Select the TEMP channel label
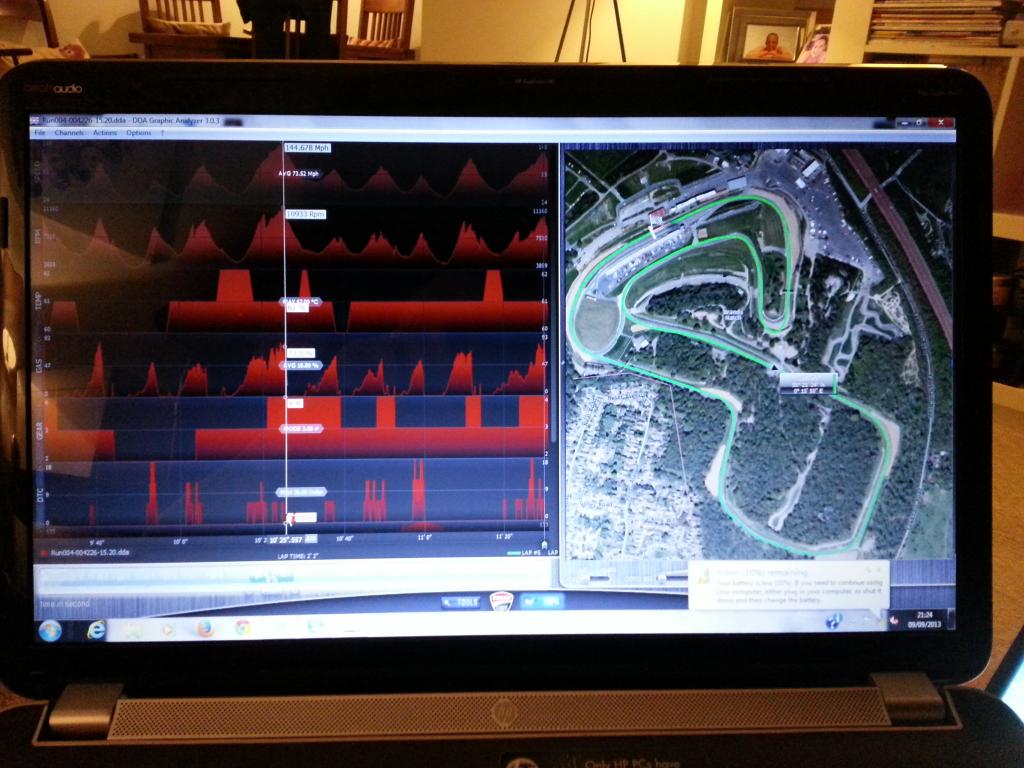 [38, 302]
